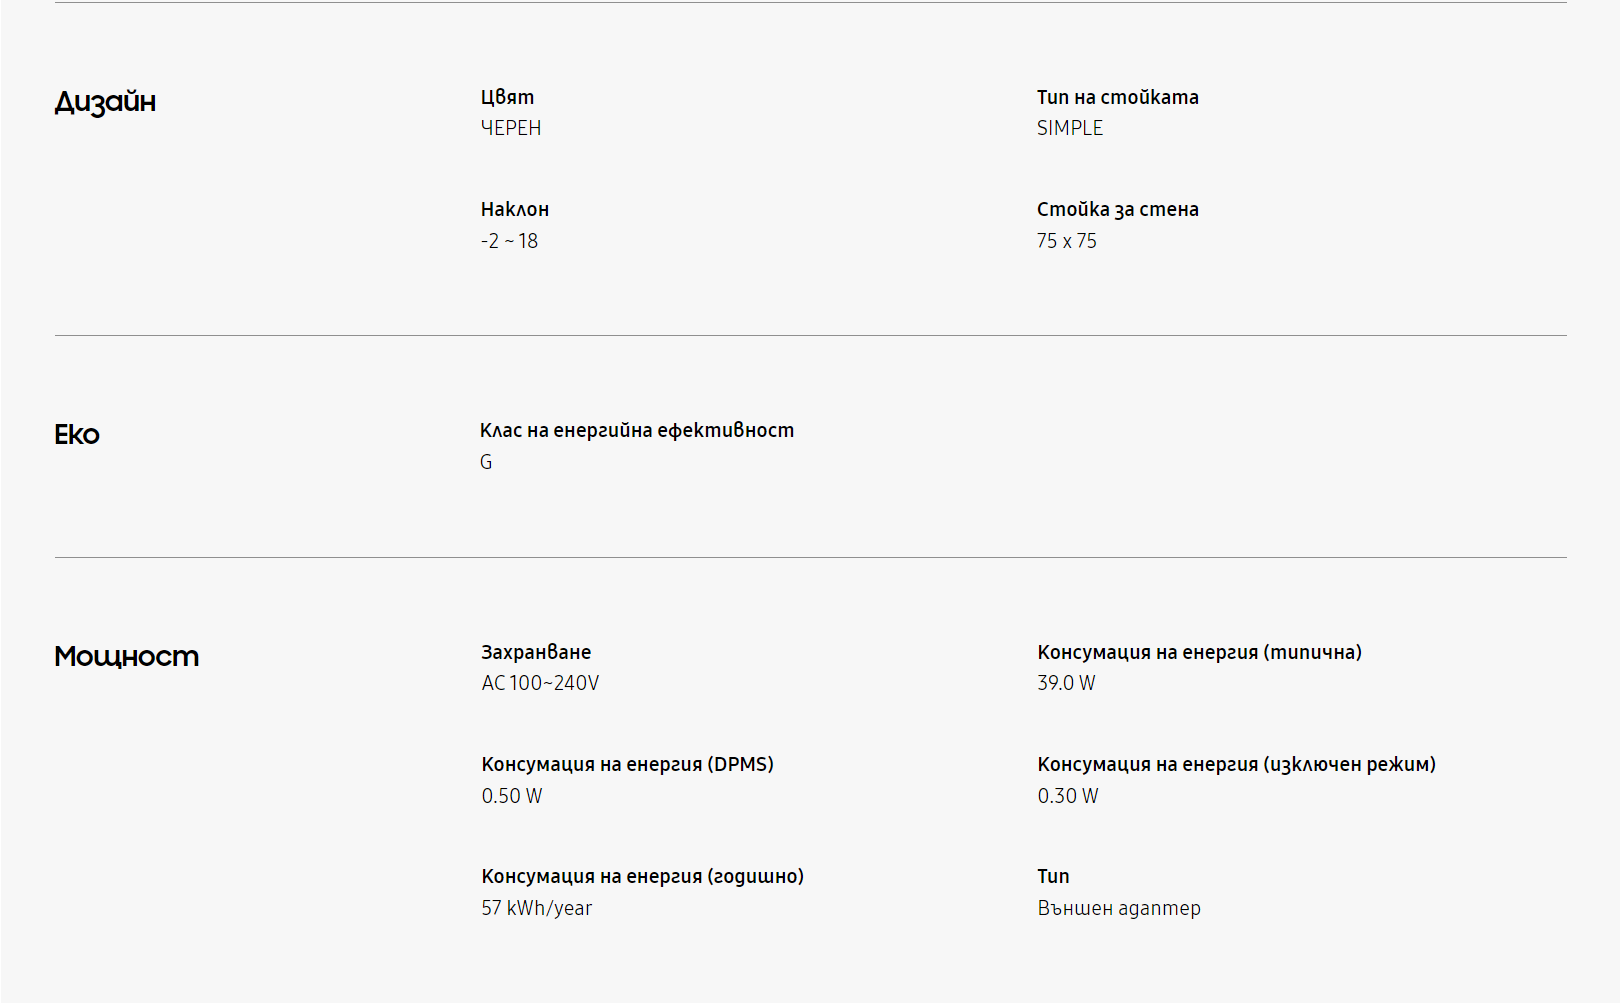Click the Консумация на енергия (DPMS) label

[x=628, y=764]
